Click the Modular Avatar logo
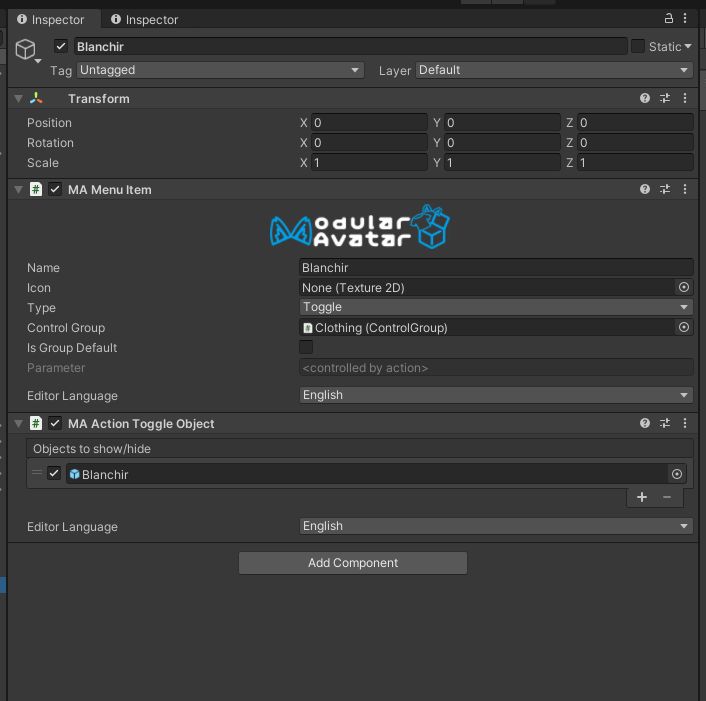Viewport: 706px width, 701px height. (x=359, y=227)
